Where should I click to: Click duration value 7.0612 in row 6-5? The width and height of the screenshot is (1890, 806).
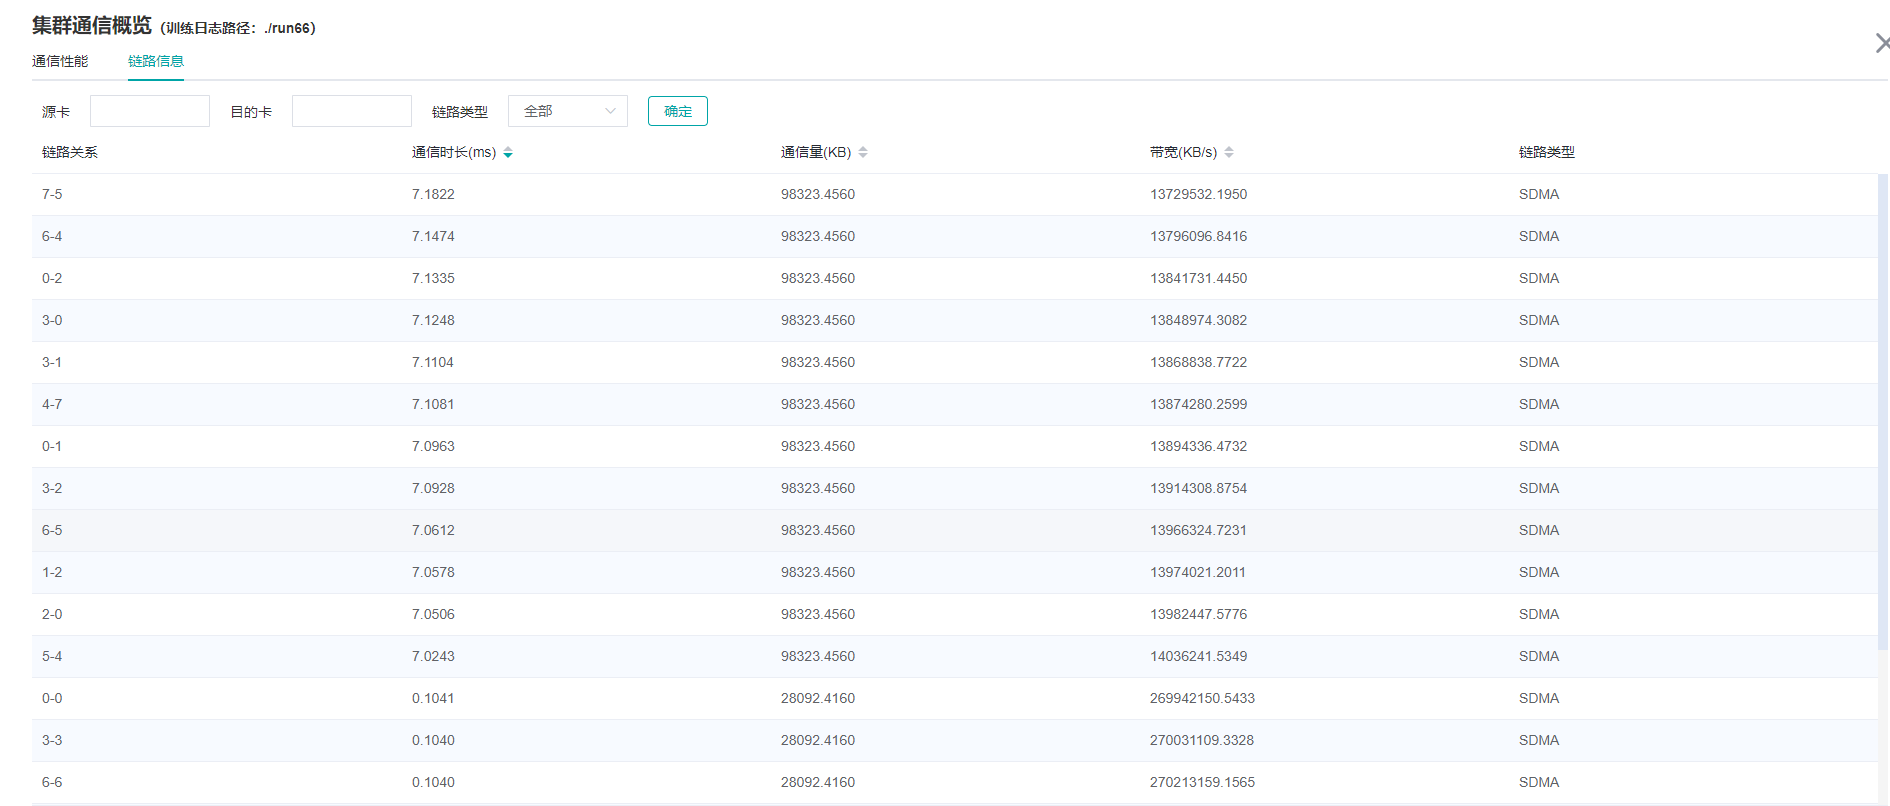click(x=433, y=530)
